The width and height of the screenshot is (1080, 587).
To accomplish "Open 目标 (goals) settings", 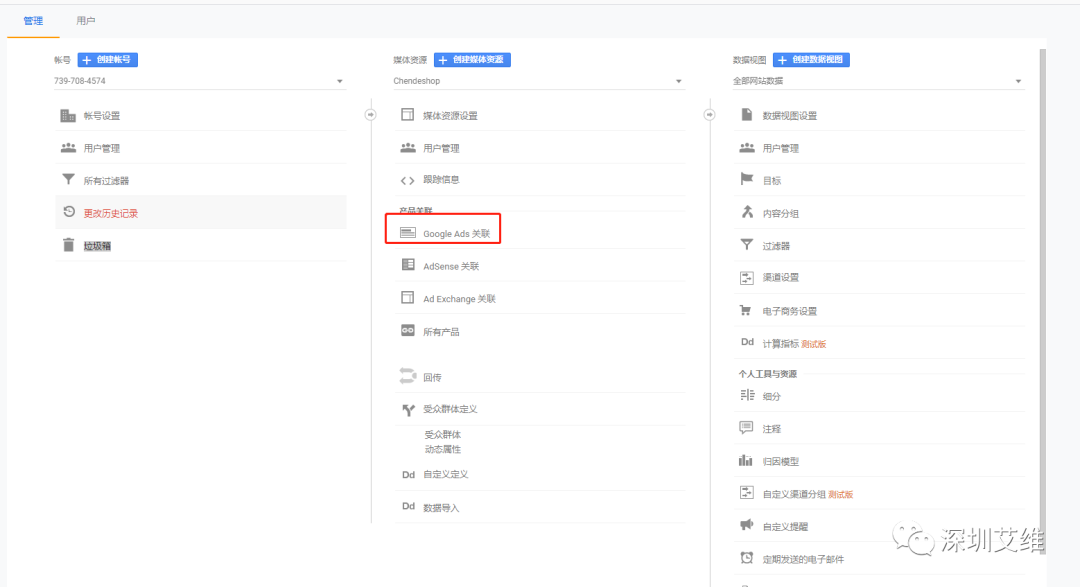I will [775, 179].
